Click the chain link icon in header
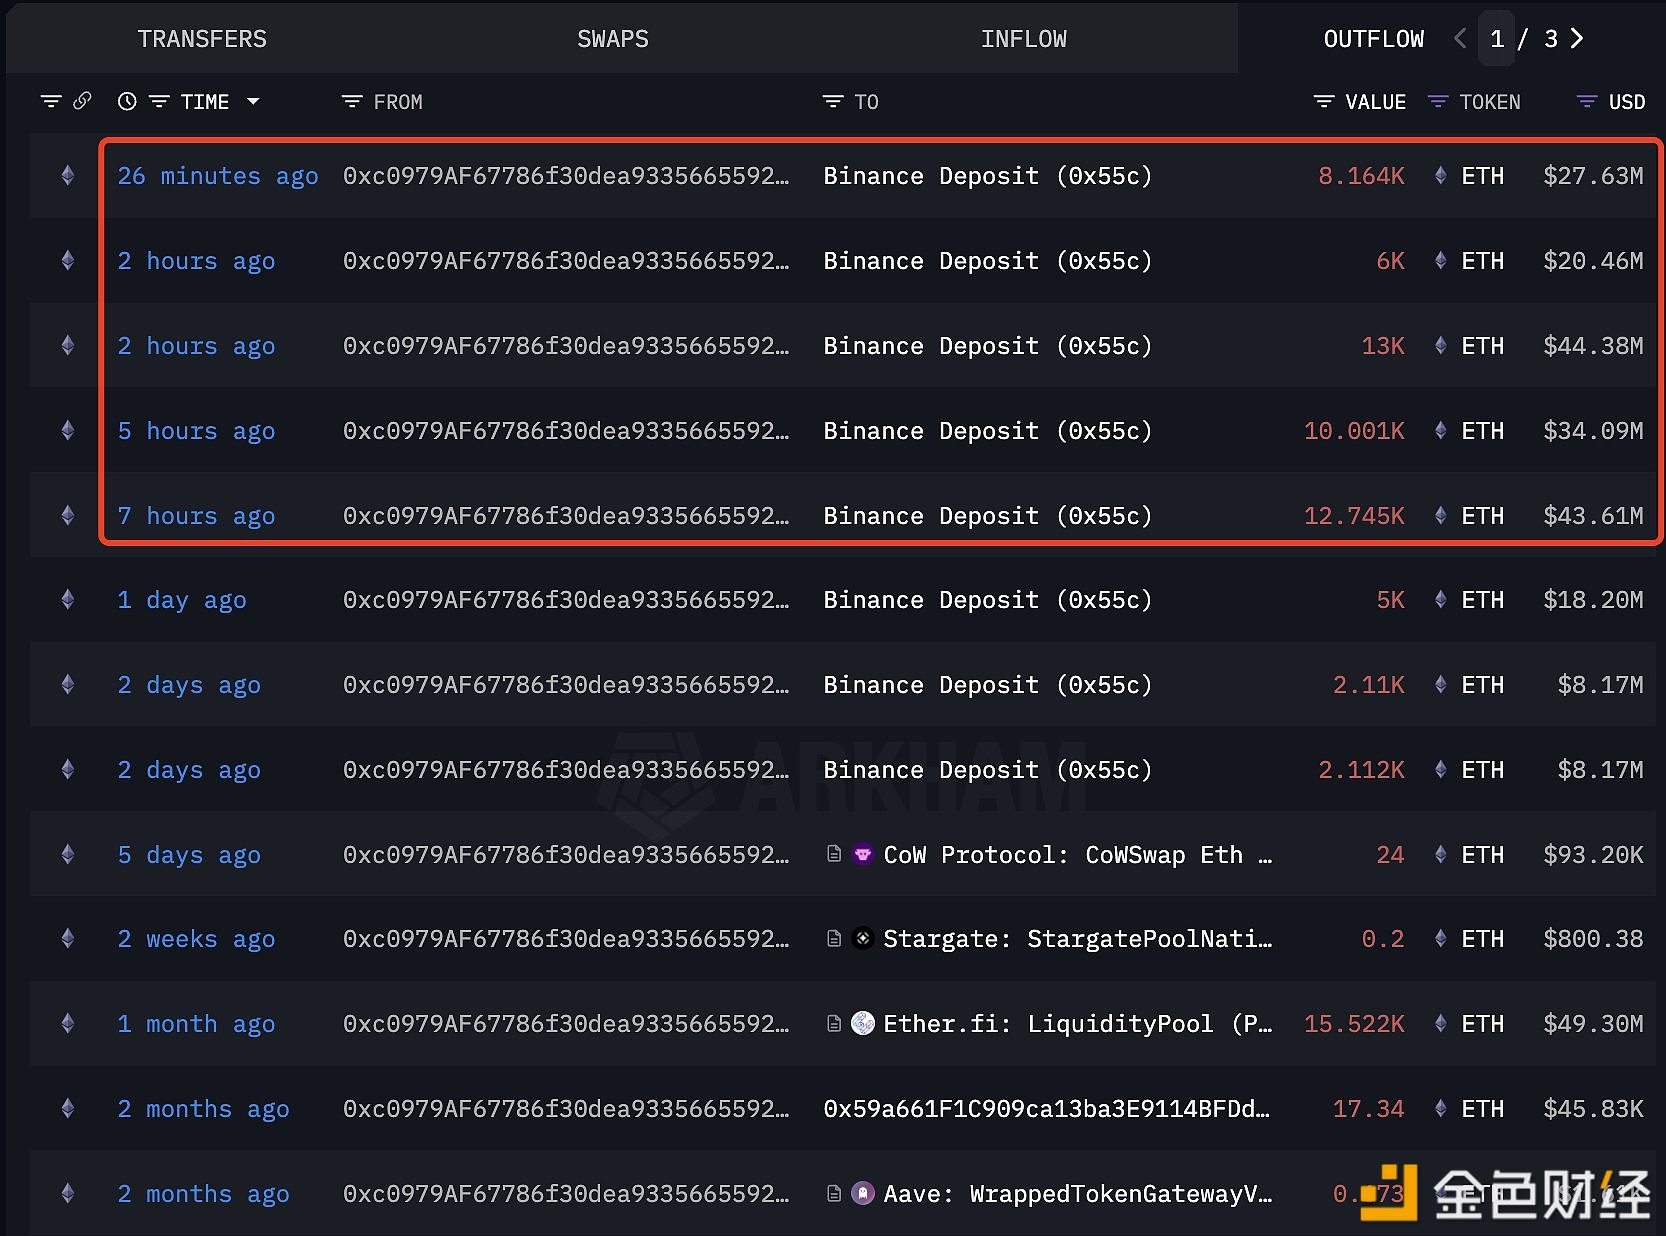 [x=82, y=100]
